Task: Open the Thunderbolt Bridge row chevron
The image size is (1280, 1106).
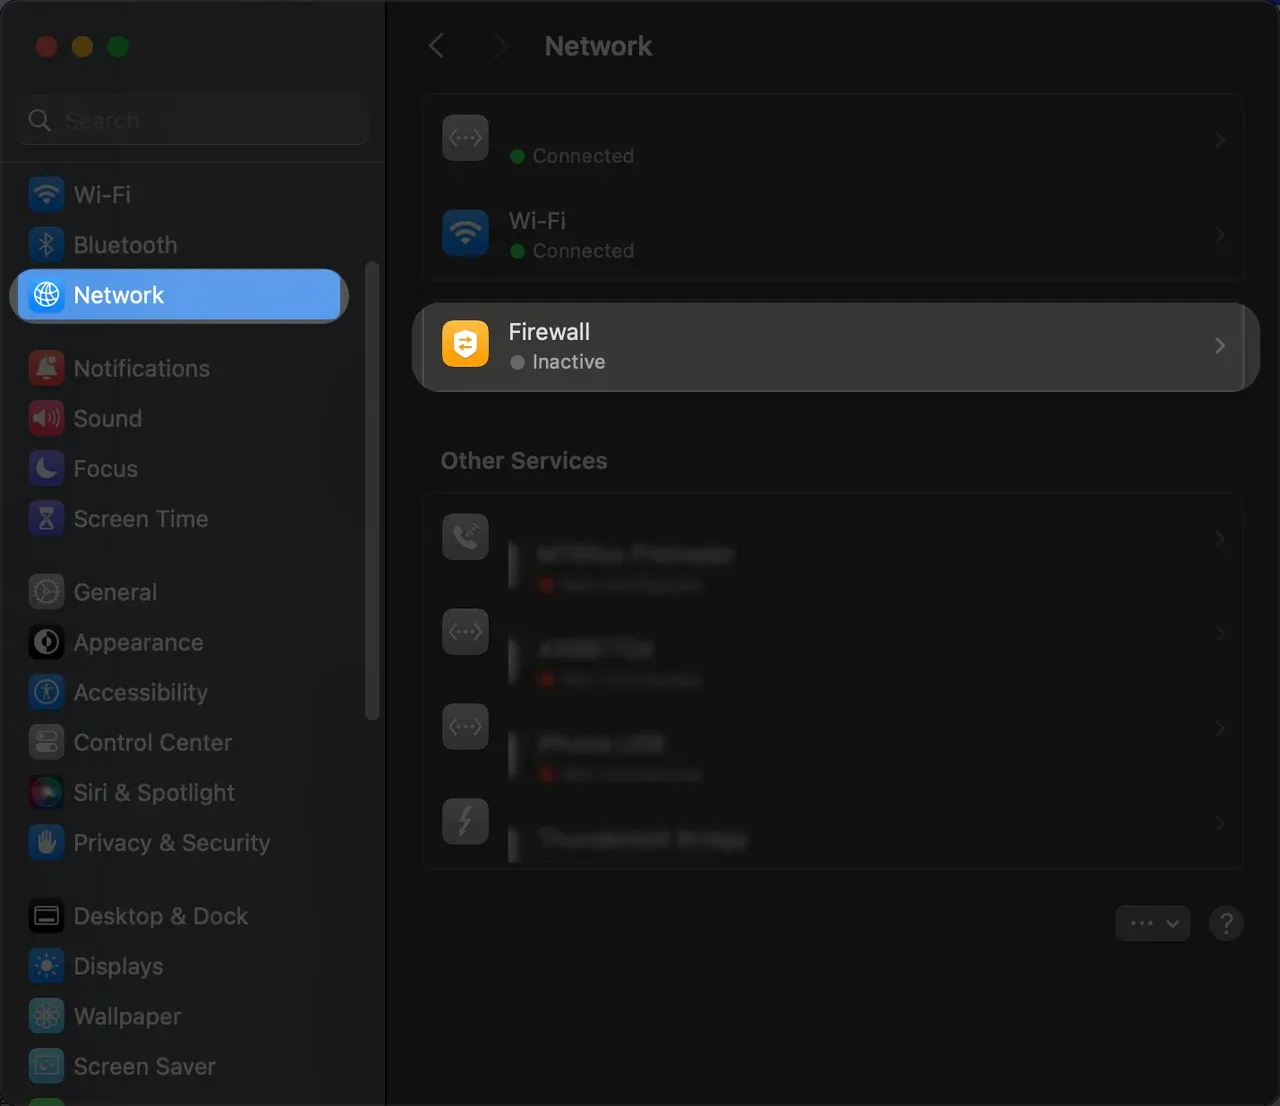Action: click(1219, 823)
